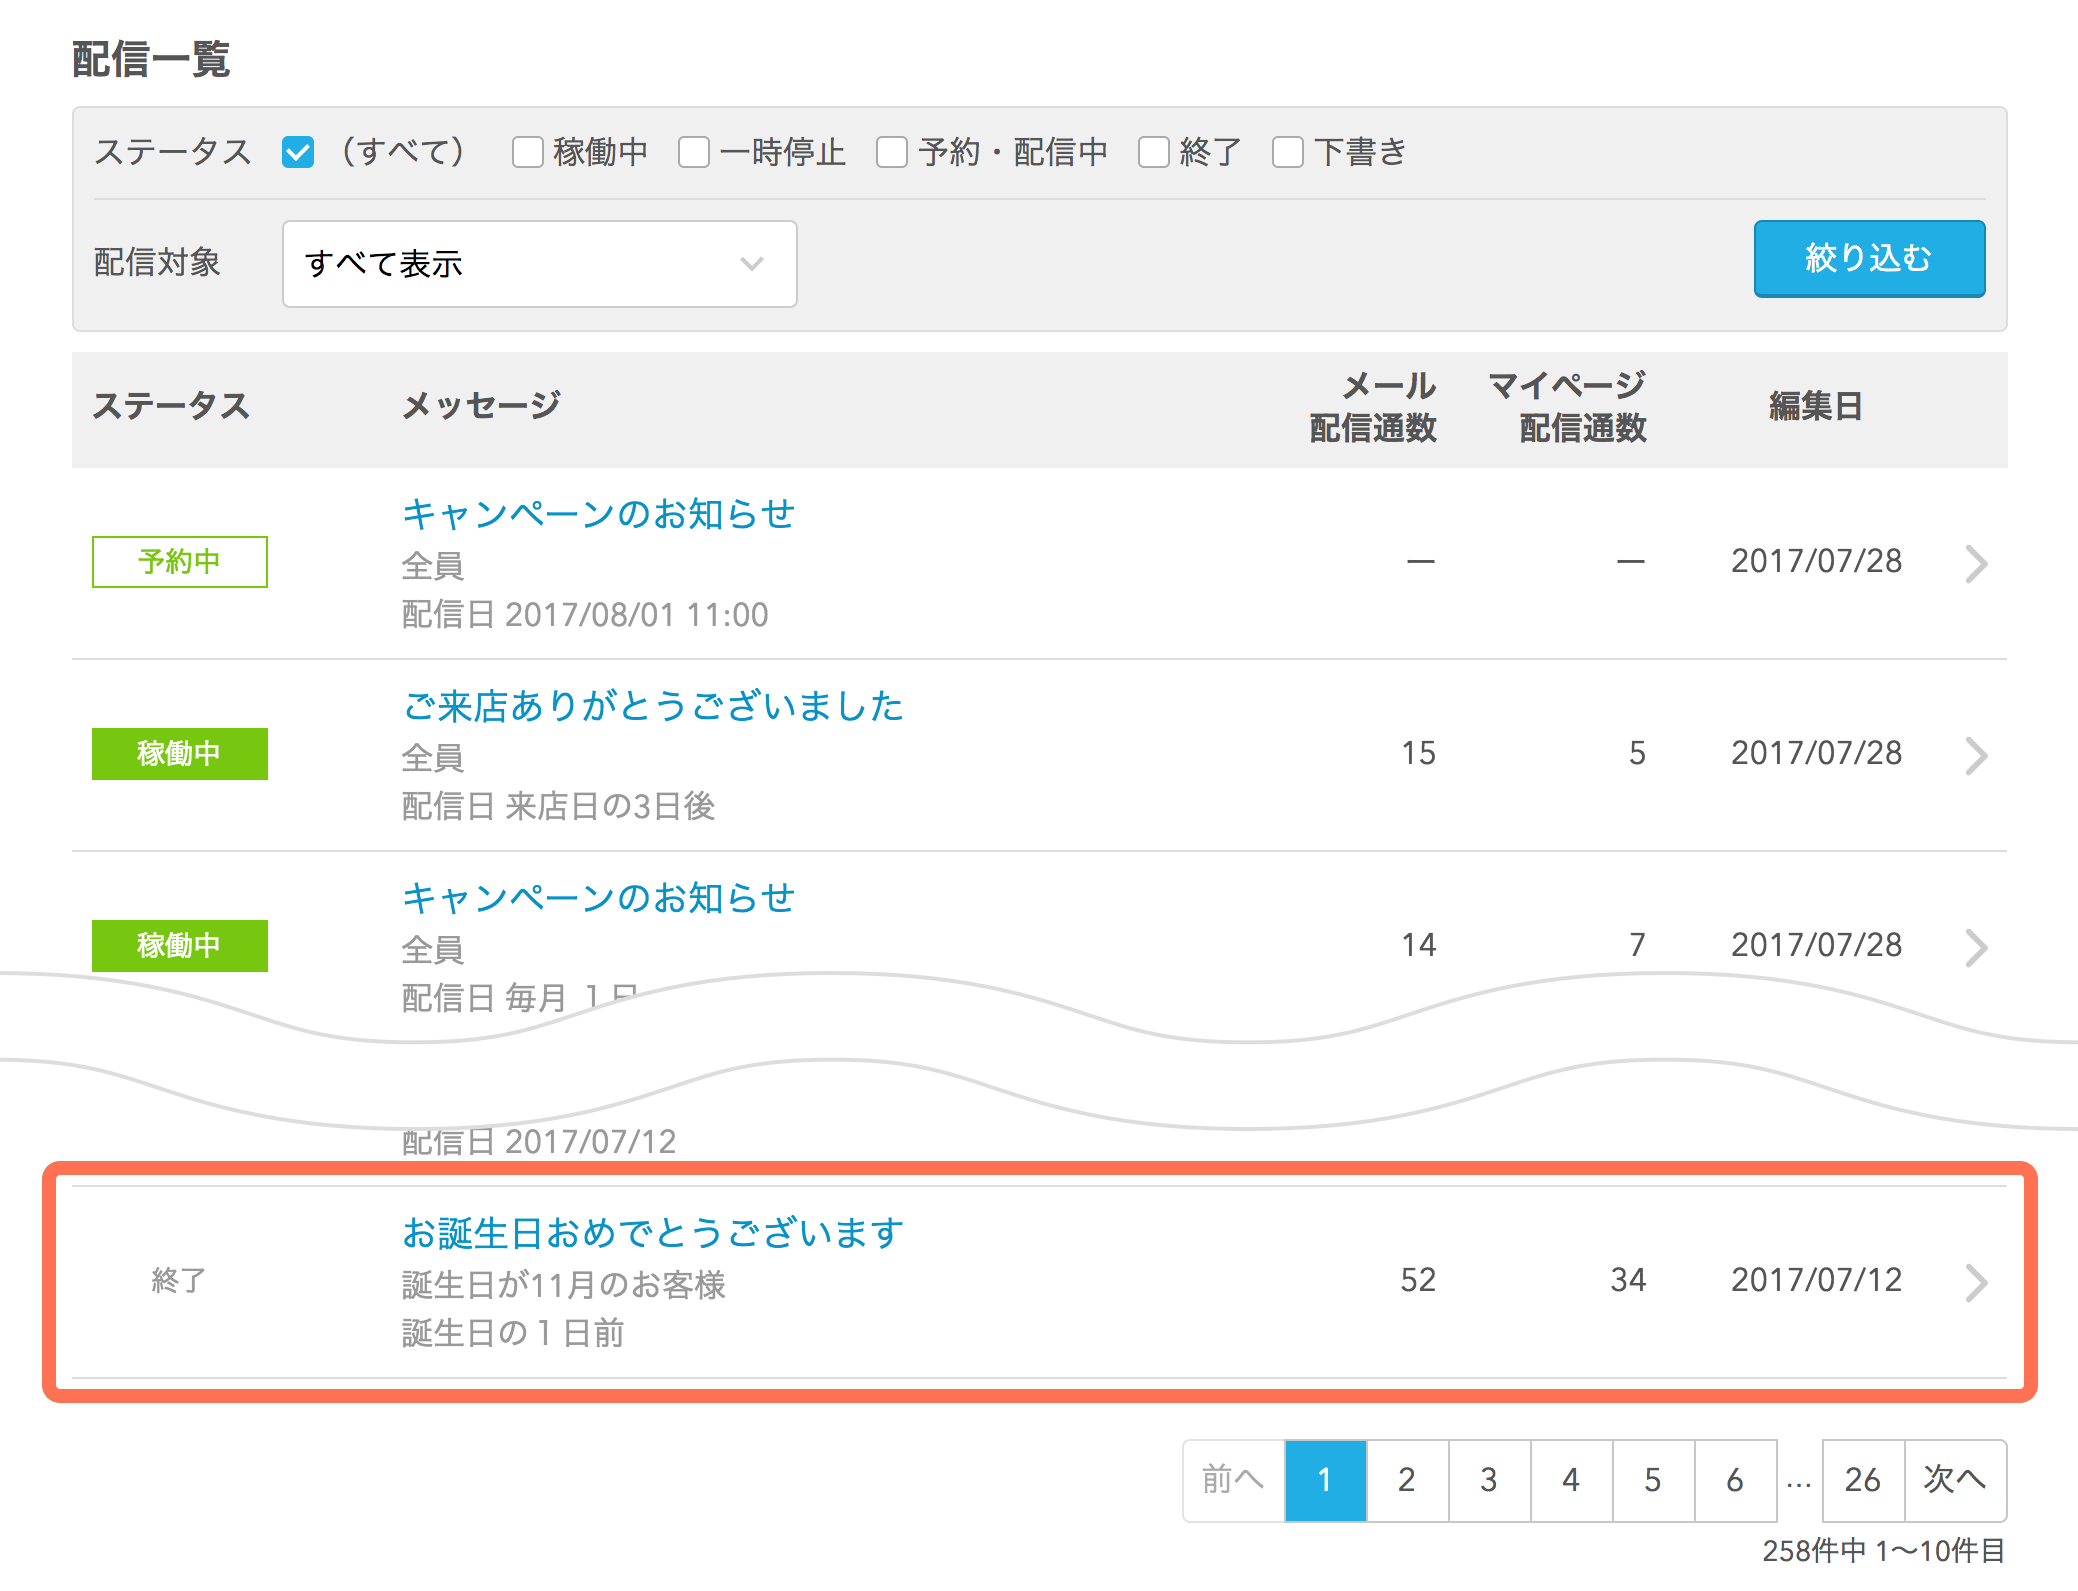Enable the 稼働中 status filter
Viewport: 2078px width, 1591px height.
pyautogui.click(x=527, y=152)
